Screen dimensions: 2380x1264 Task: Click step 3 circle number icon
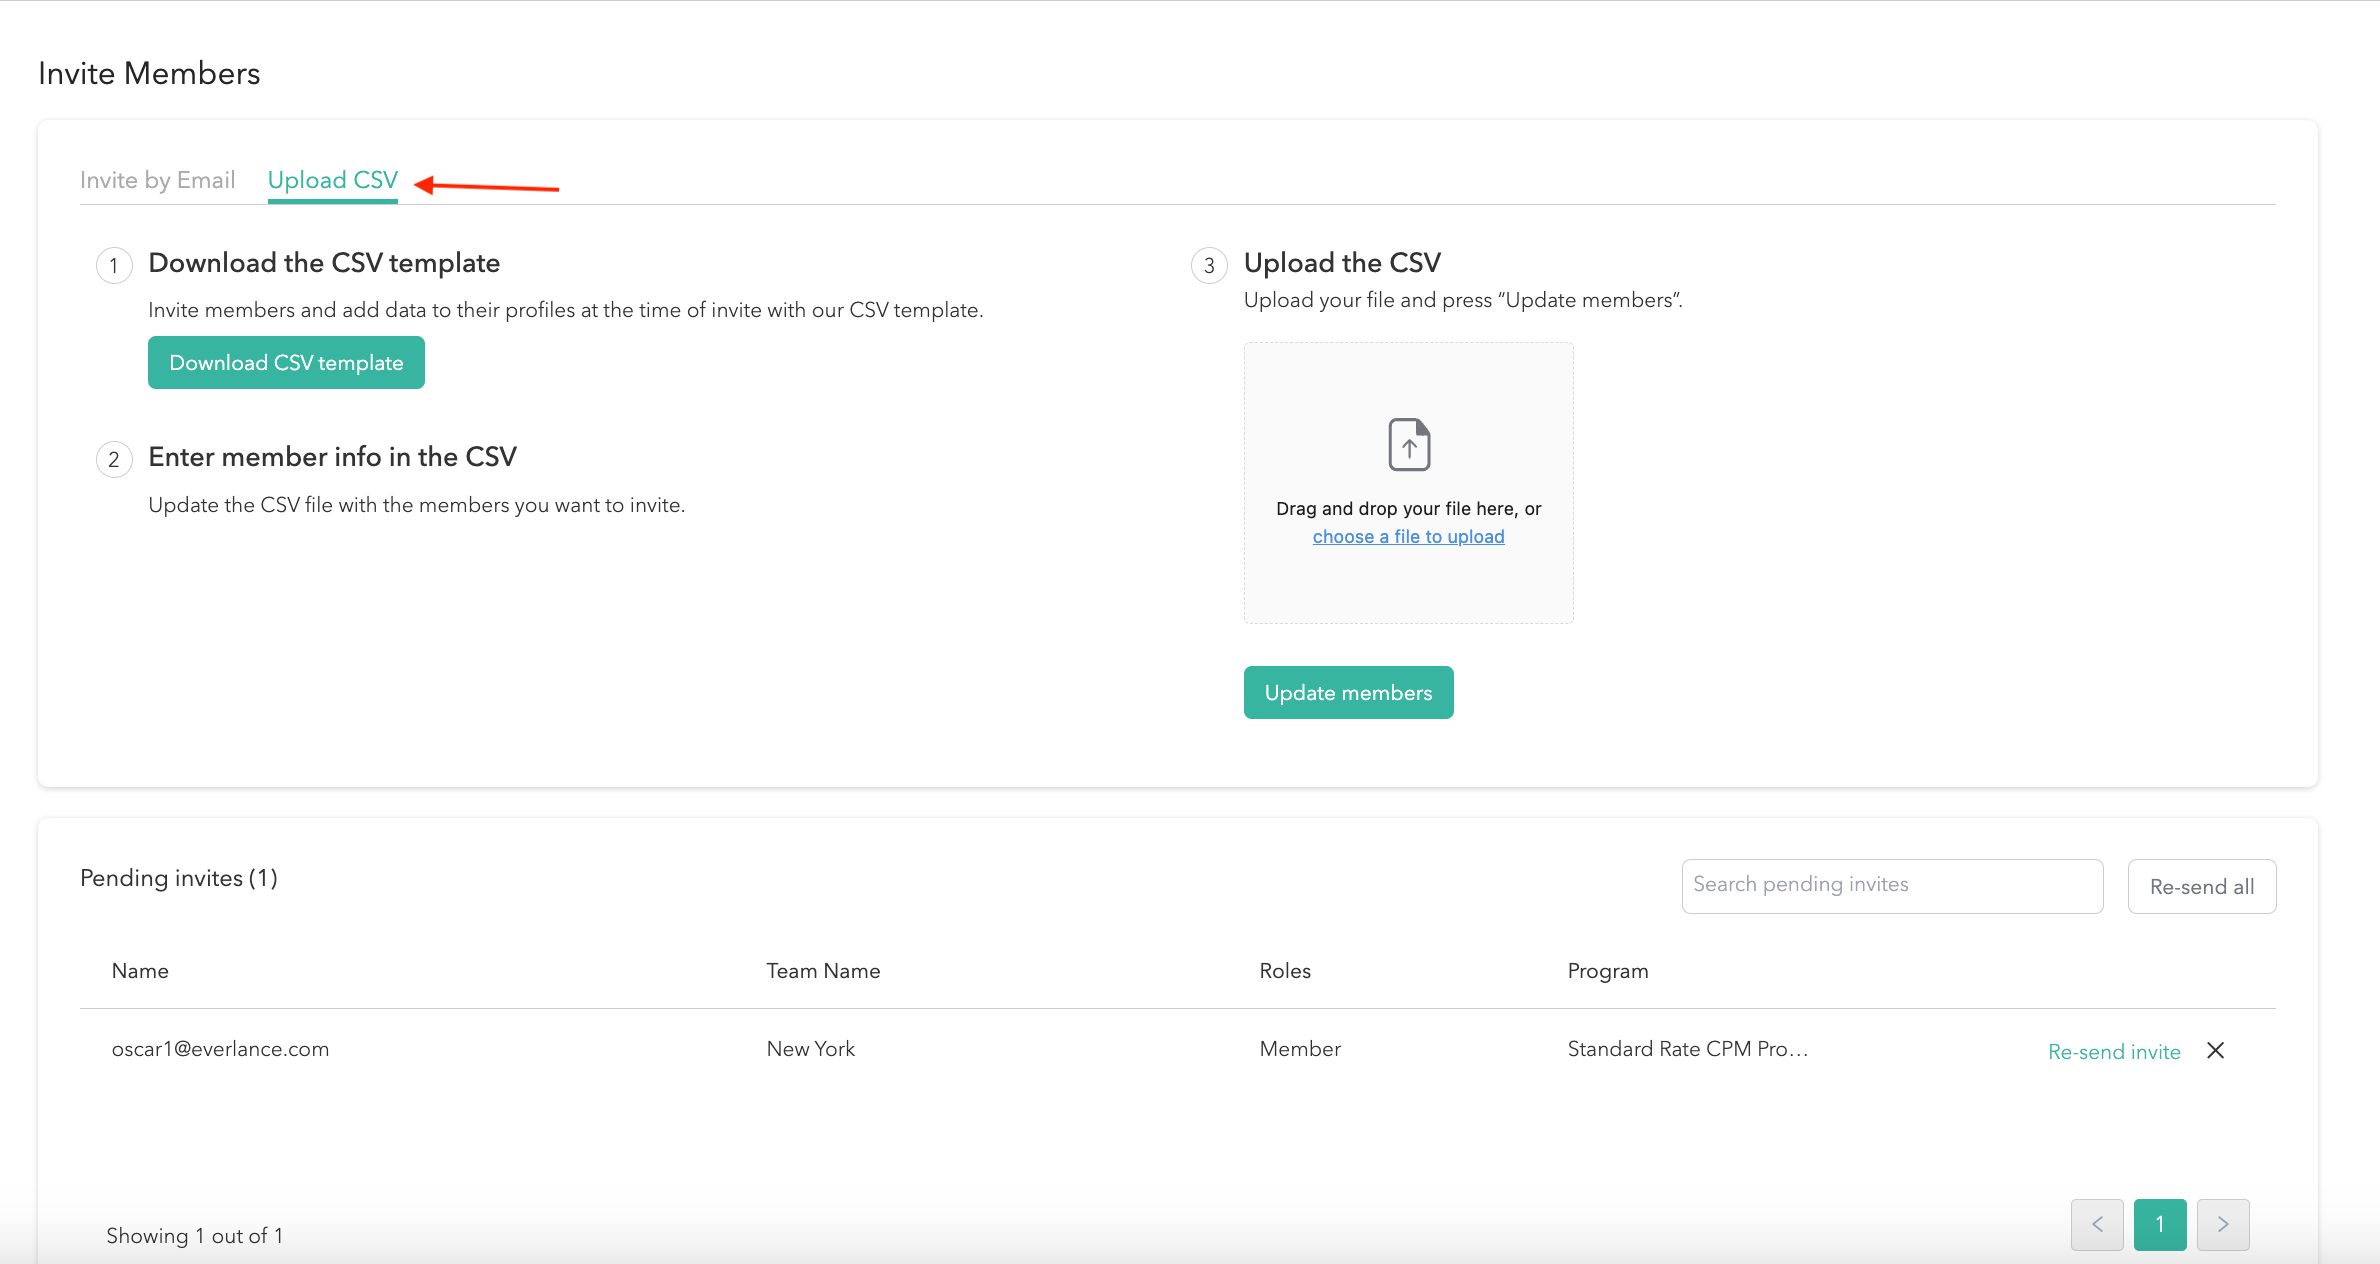[1209, 265]
